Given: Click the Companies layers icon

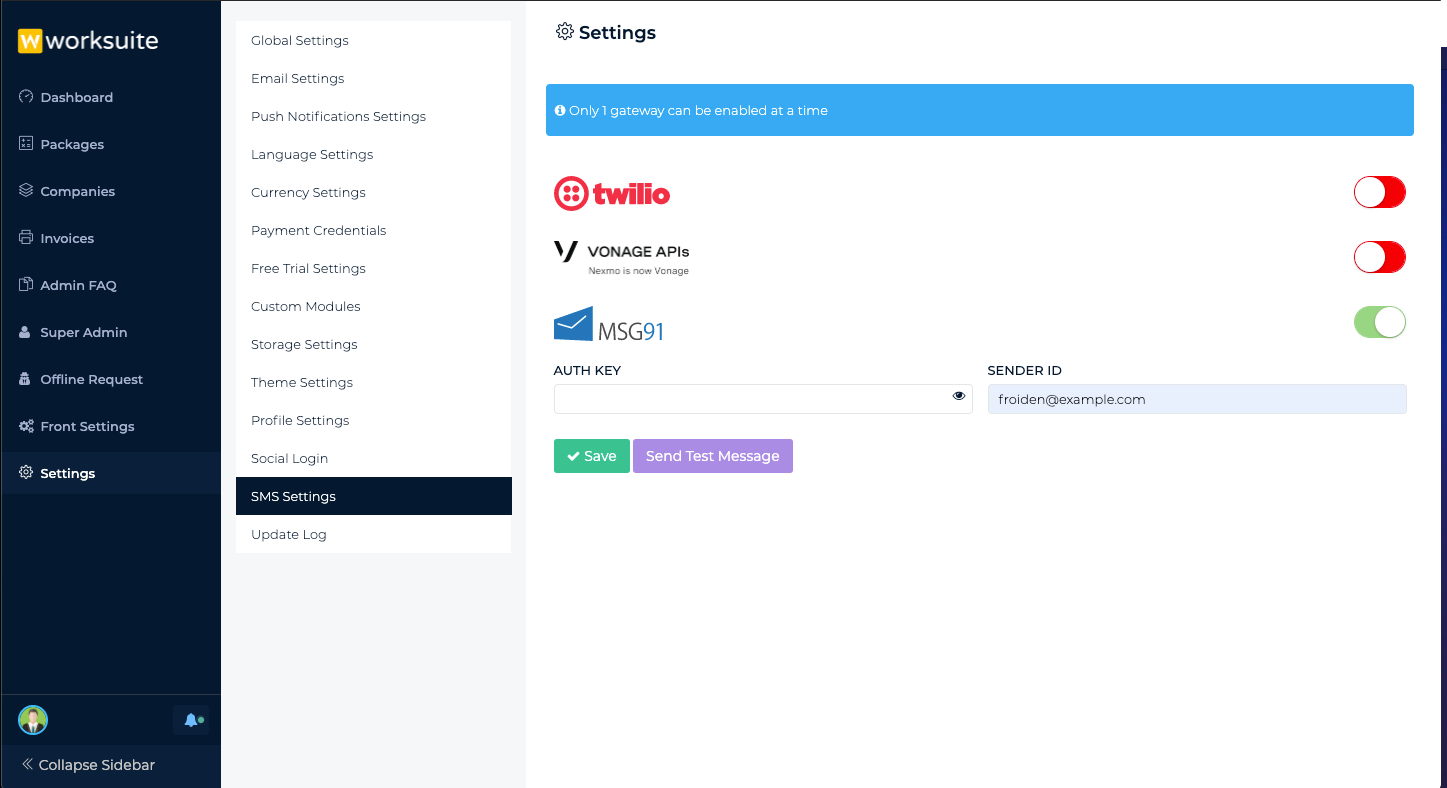Looking at the screenshot, I should click(x=26, y=191).
